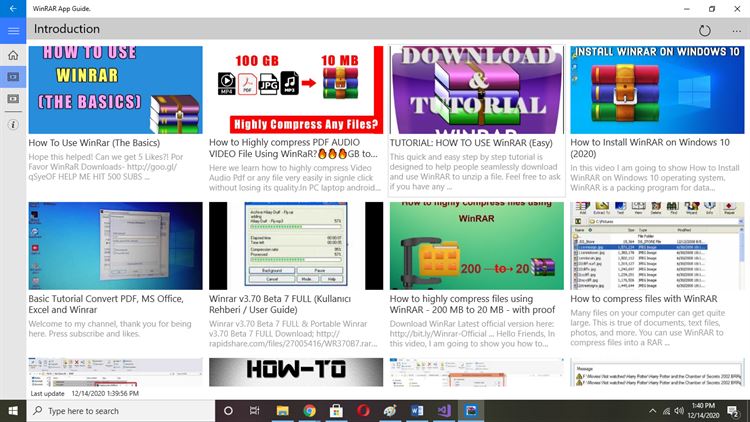Click the 'Introduction' page heading
Image resolution: width=750 pixels, height=422 pixels.
click(67, 29)
